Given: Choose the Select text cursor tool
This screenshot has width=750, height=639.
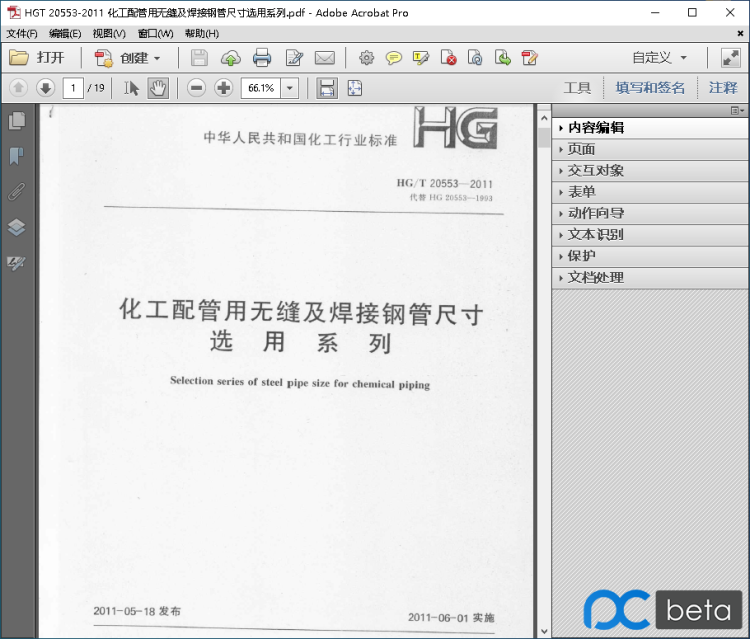Looking at the screenshot, I should pos(131,88).
